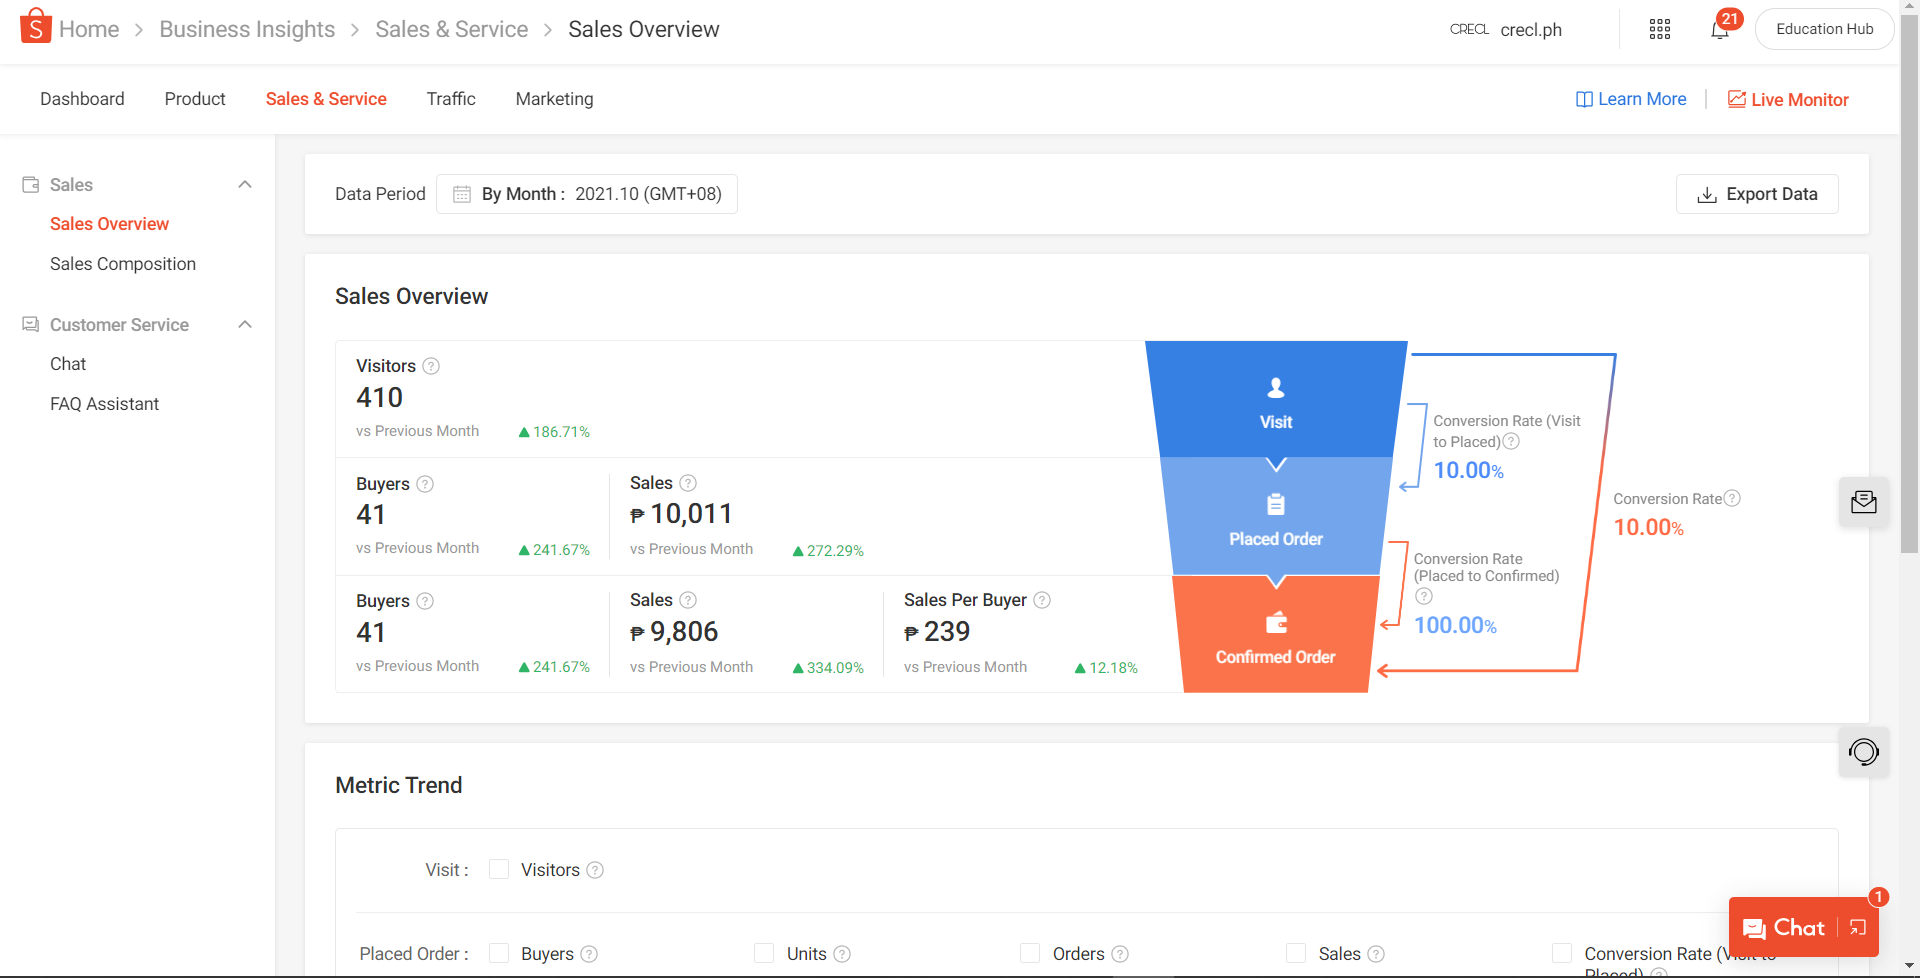Open help icon next to Metric Trend Visitors
Image resolution: width=1920 pixels, height=978 pixels.
coord(595,870)
